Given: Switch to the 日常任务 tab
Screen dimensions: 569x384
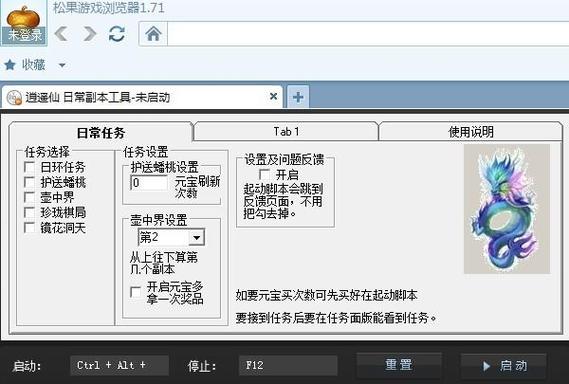Looking at the screenshot, I should click(x=101, y=132).
